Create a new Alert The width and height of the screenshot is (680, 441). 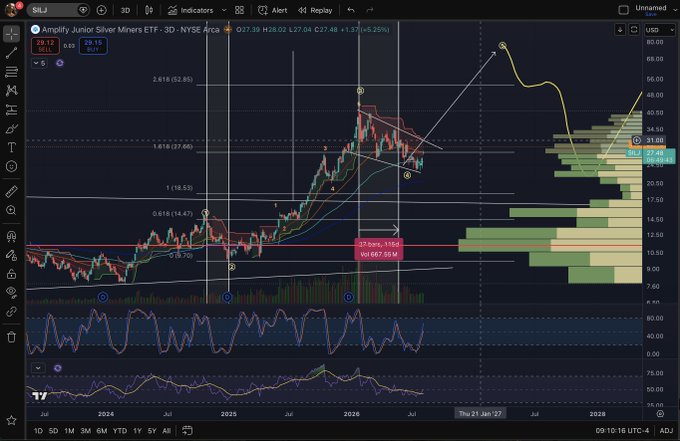coord(273,10)
